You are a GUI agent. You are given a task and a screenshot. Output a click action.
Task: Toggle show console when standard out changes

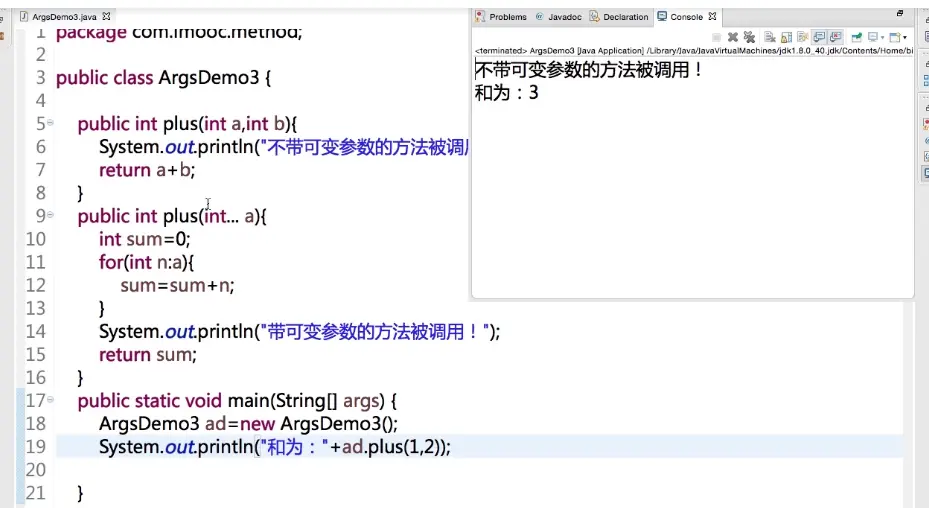click(x=819, y=37)
